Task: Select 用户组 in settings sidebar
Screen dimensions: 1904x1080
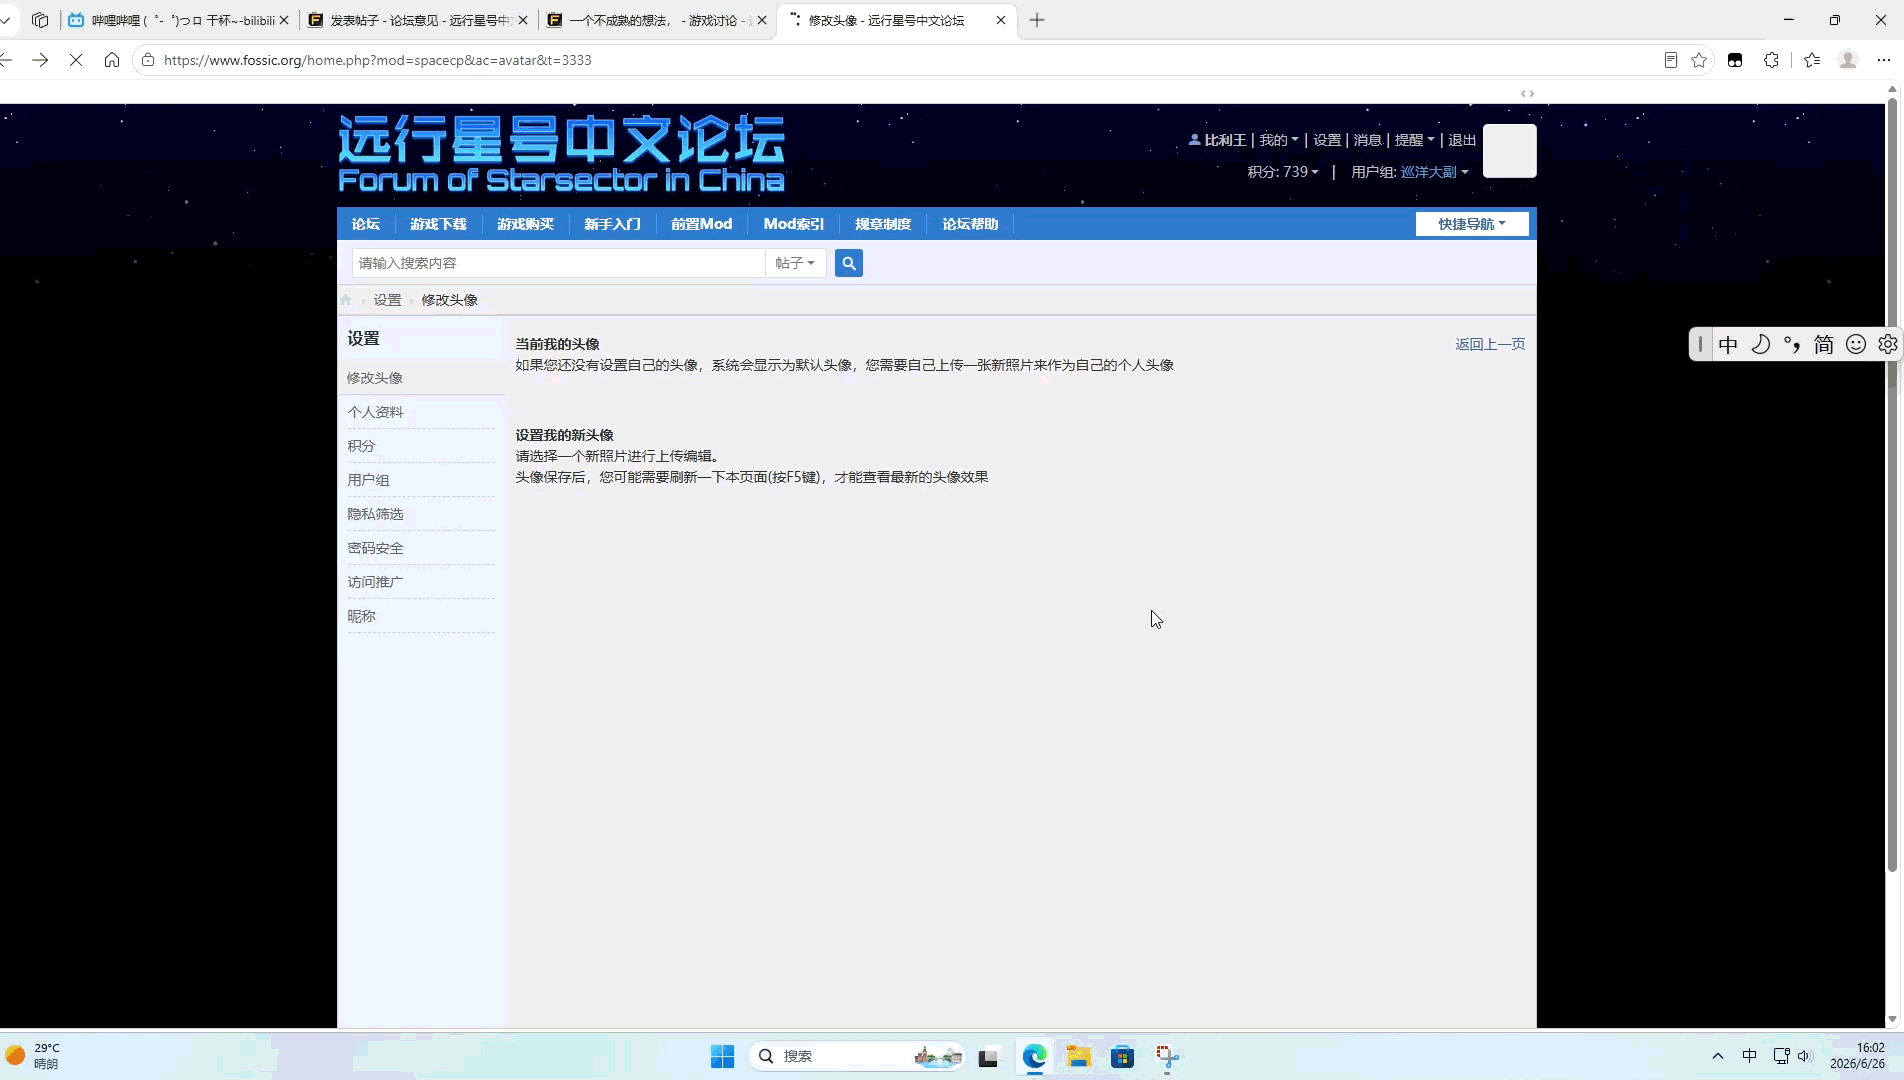Action: point(368,480)
